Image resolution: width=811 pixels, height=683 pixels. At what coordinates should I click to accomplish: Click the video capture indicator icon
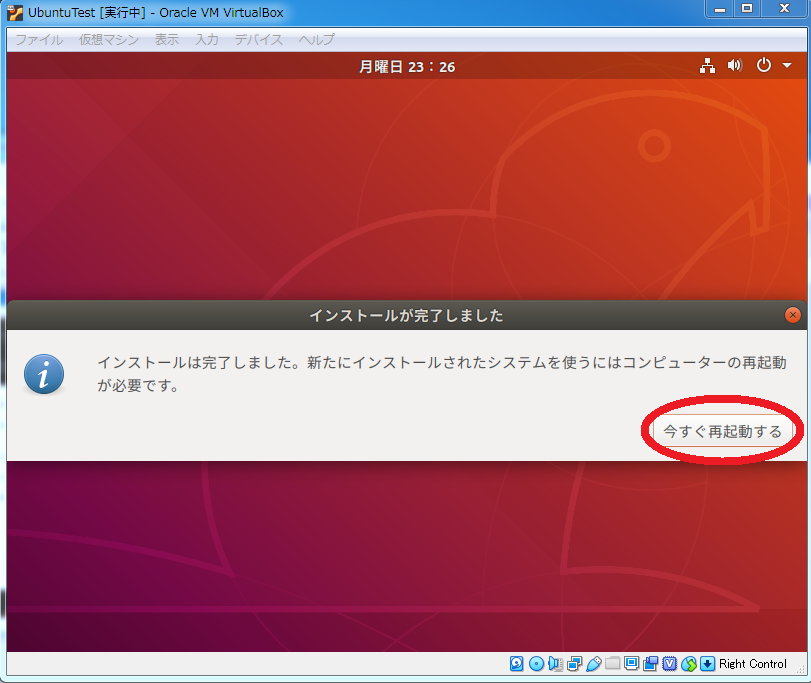click(x=650, y=663)
